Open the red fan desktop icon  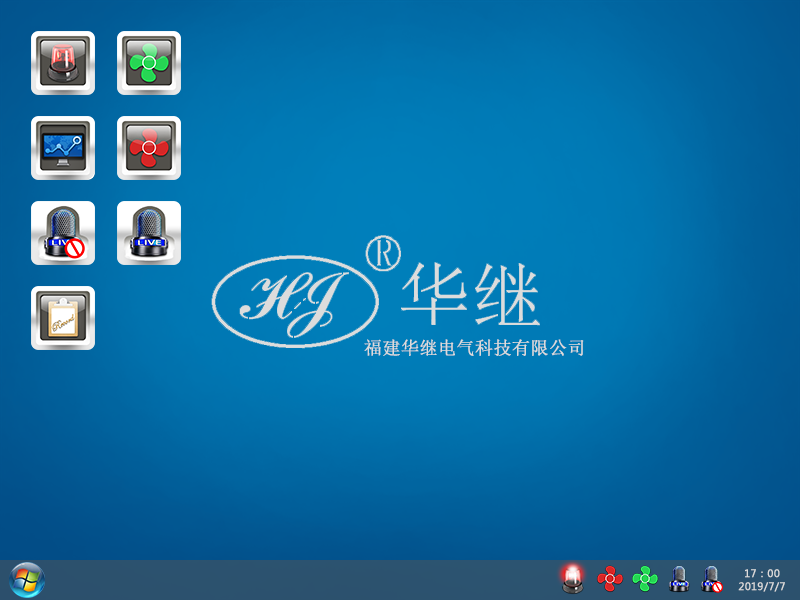tap(149, 148)
